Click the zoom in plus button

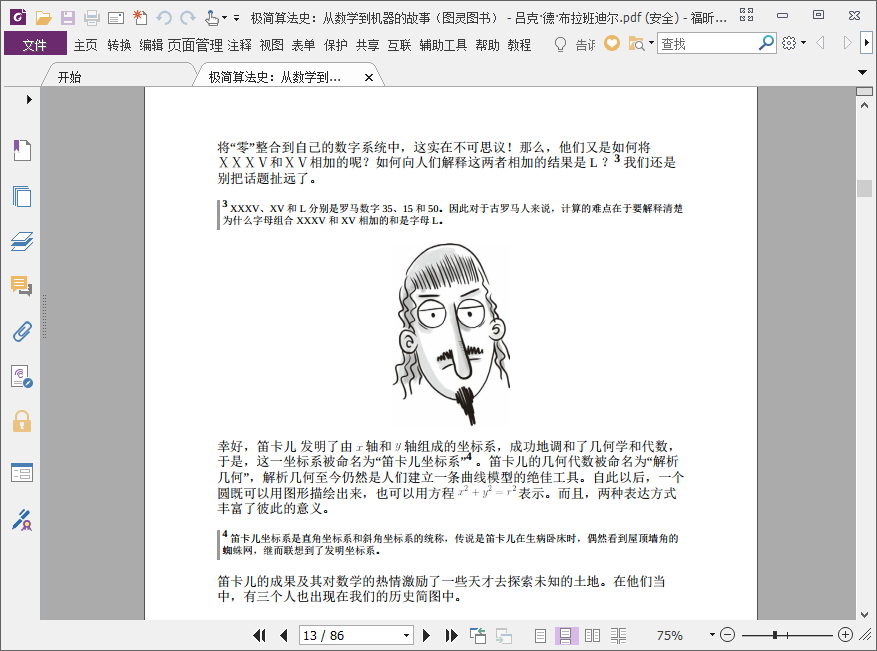point(845,635)
